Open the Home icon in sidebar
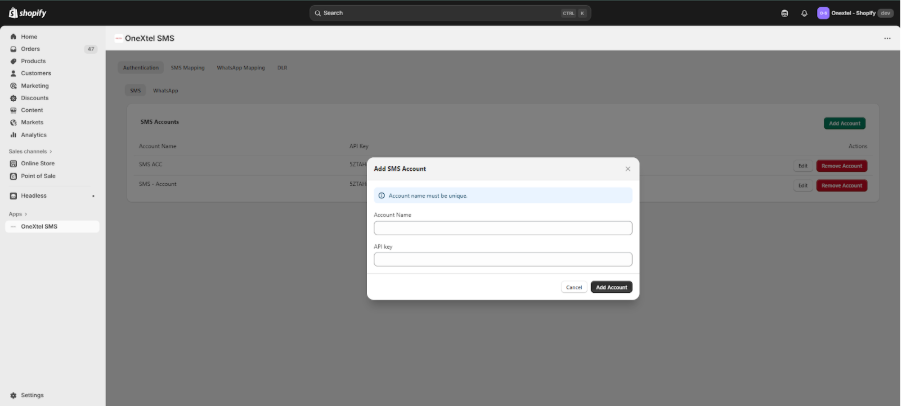The image size is (901, 406). coord(14,36)
